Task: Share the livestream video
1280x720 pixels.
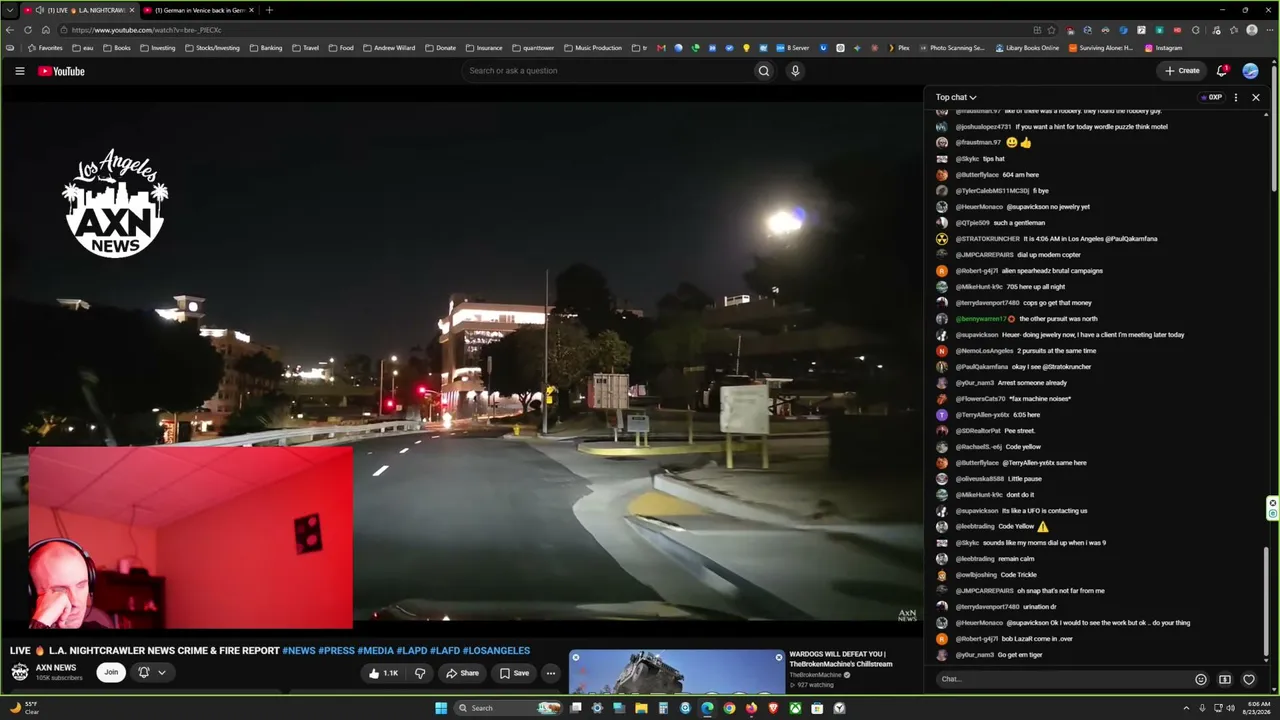Action: (x=463, y=673)
